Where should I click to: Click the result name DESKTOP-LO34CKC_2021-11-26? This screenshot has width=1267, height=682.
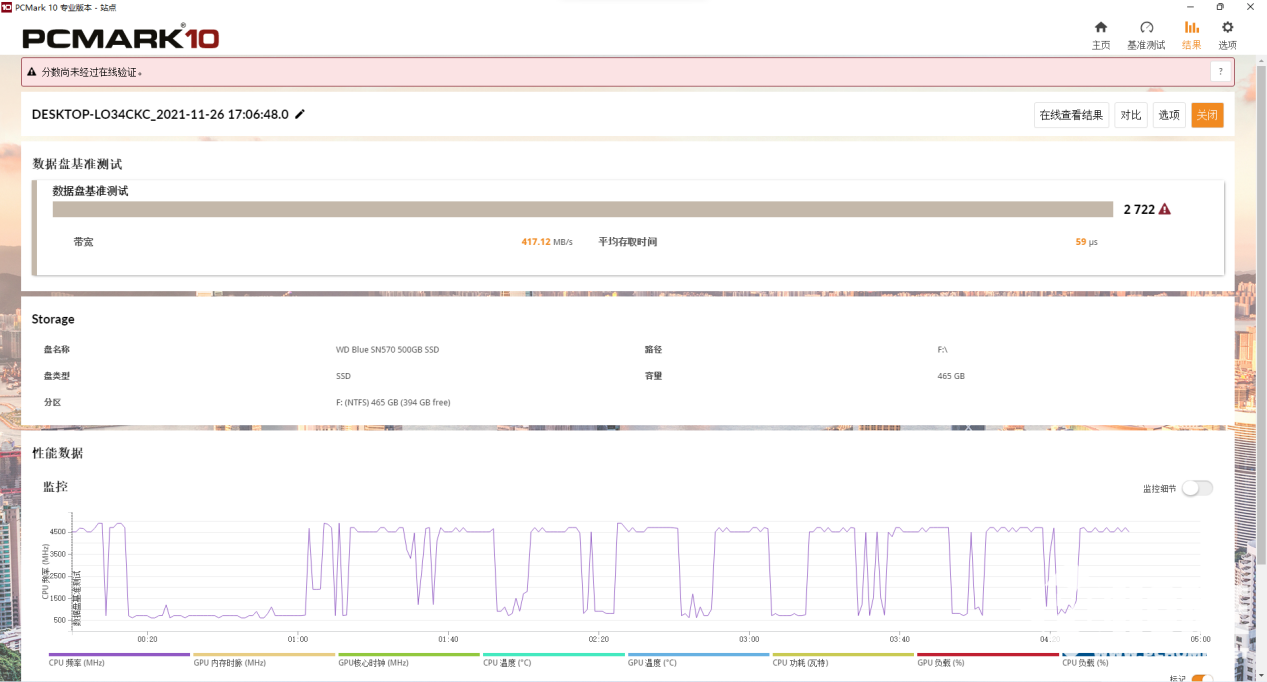pyautogui.click(x=160, y=114)
